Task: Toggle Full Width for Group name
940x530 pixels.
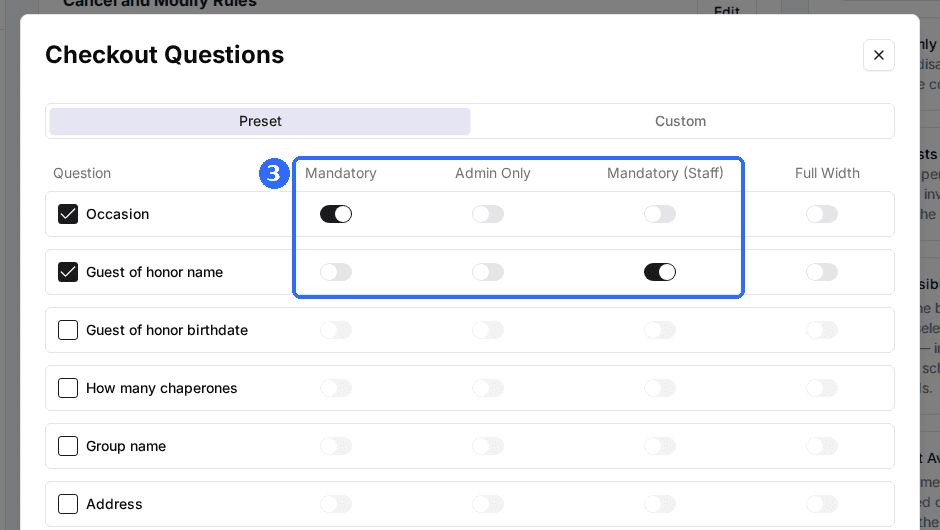Action: [x=822, y=446]
